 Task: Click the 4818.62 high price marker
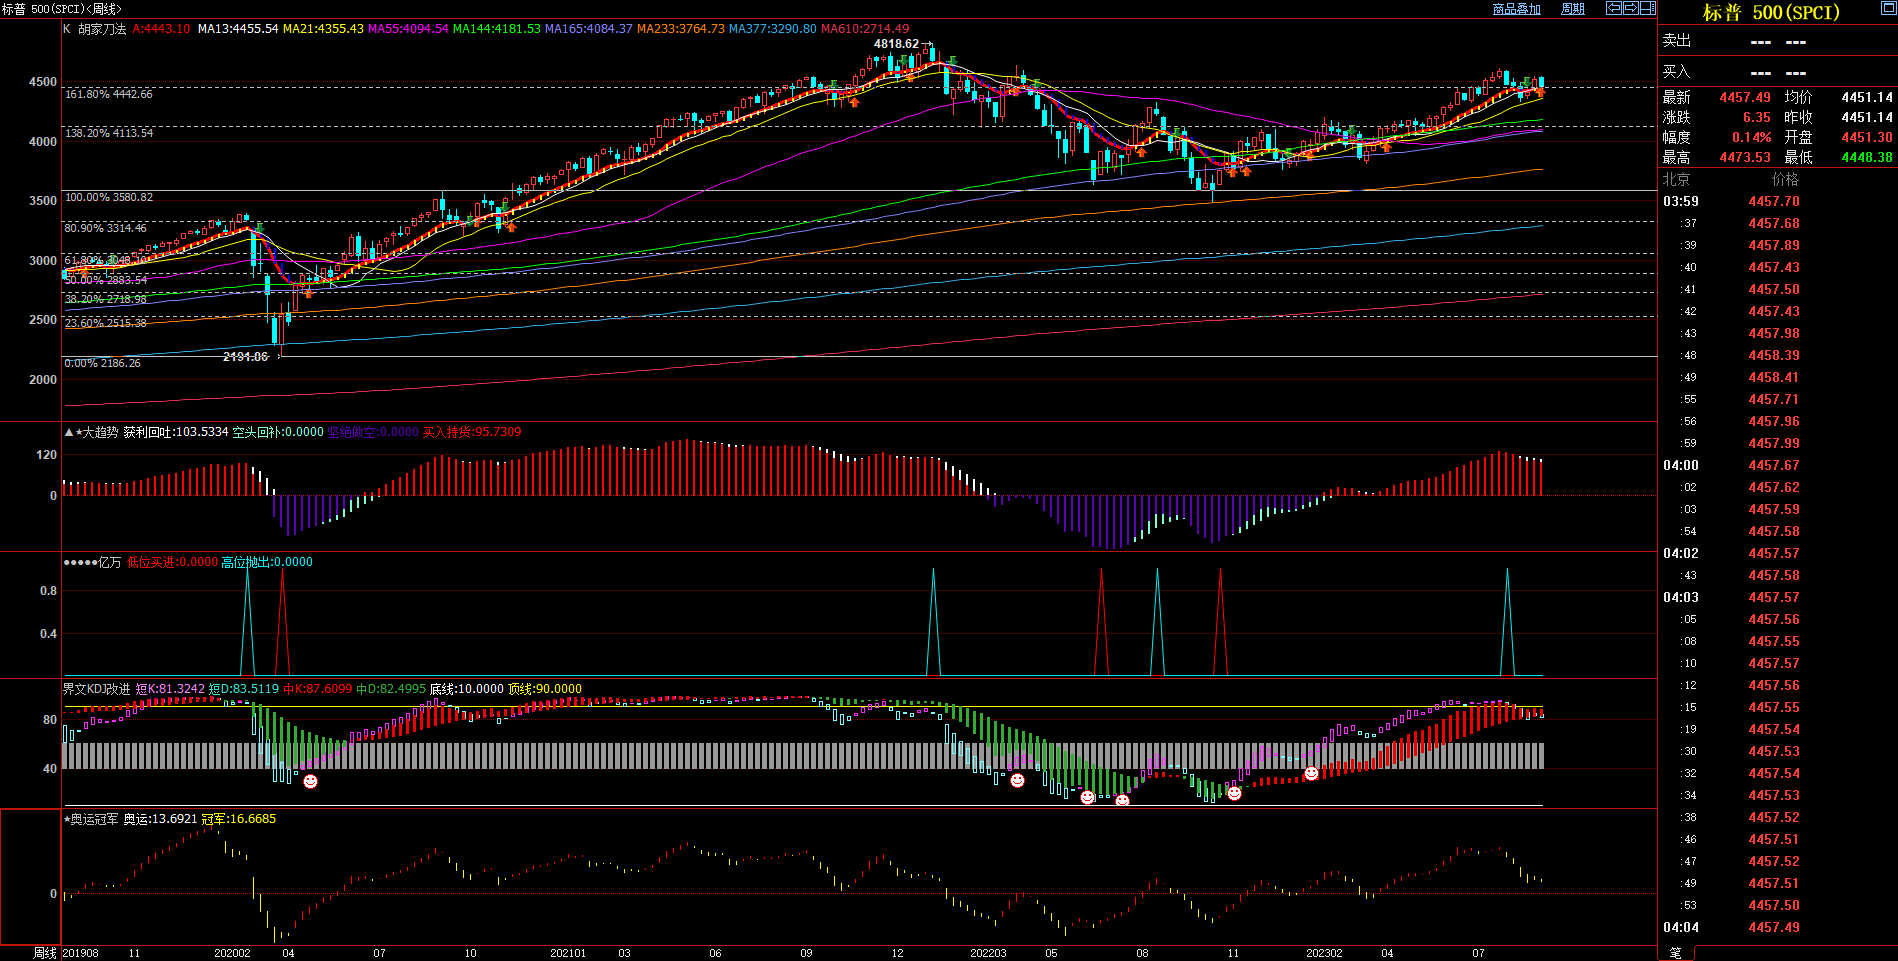click(x=897, y=44)
